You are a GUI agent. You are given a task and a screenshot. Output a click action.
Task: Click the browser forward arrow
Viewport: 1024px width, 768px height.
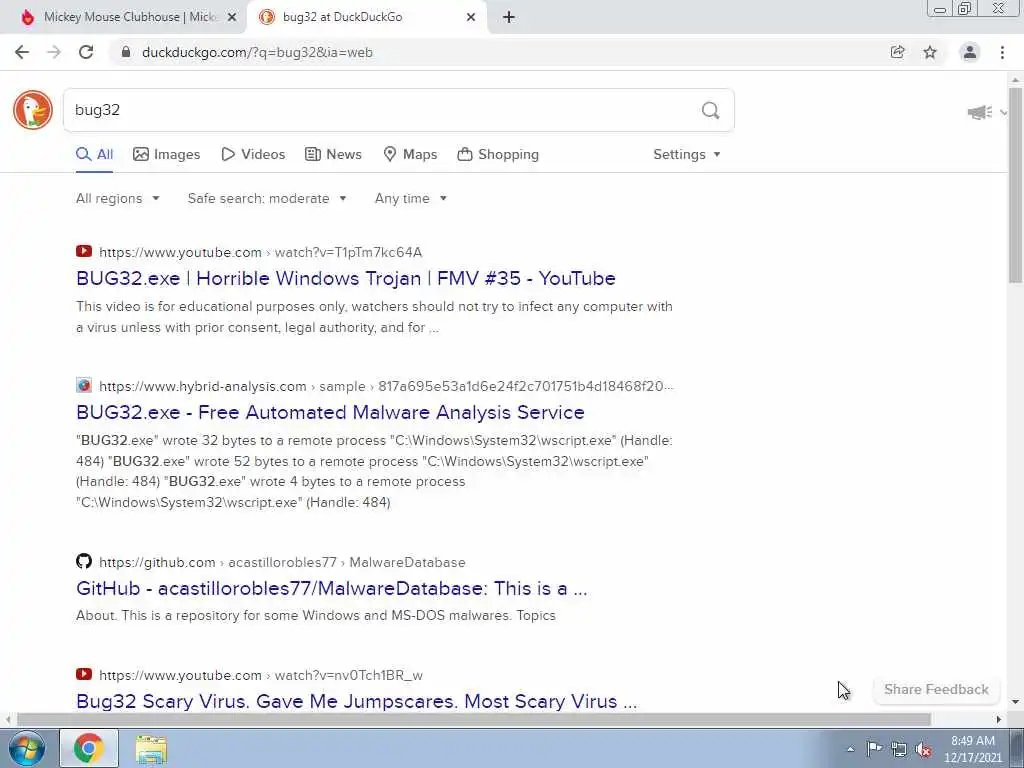[54, 52]
